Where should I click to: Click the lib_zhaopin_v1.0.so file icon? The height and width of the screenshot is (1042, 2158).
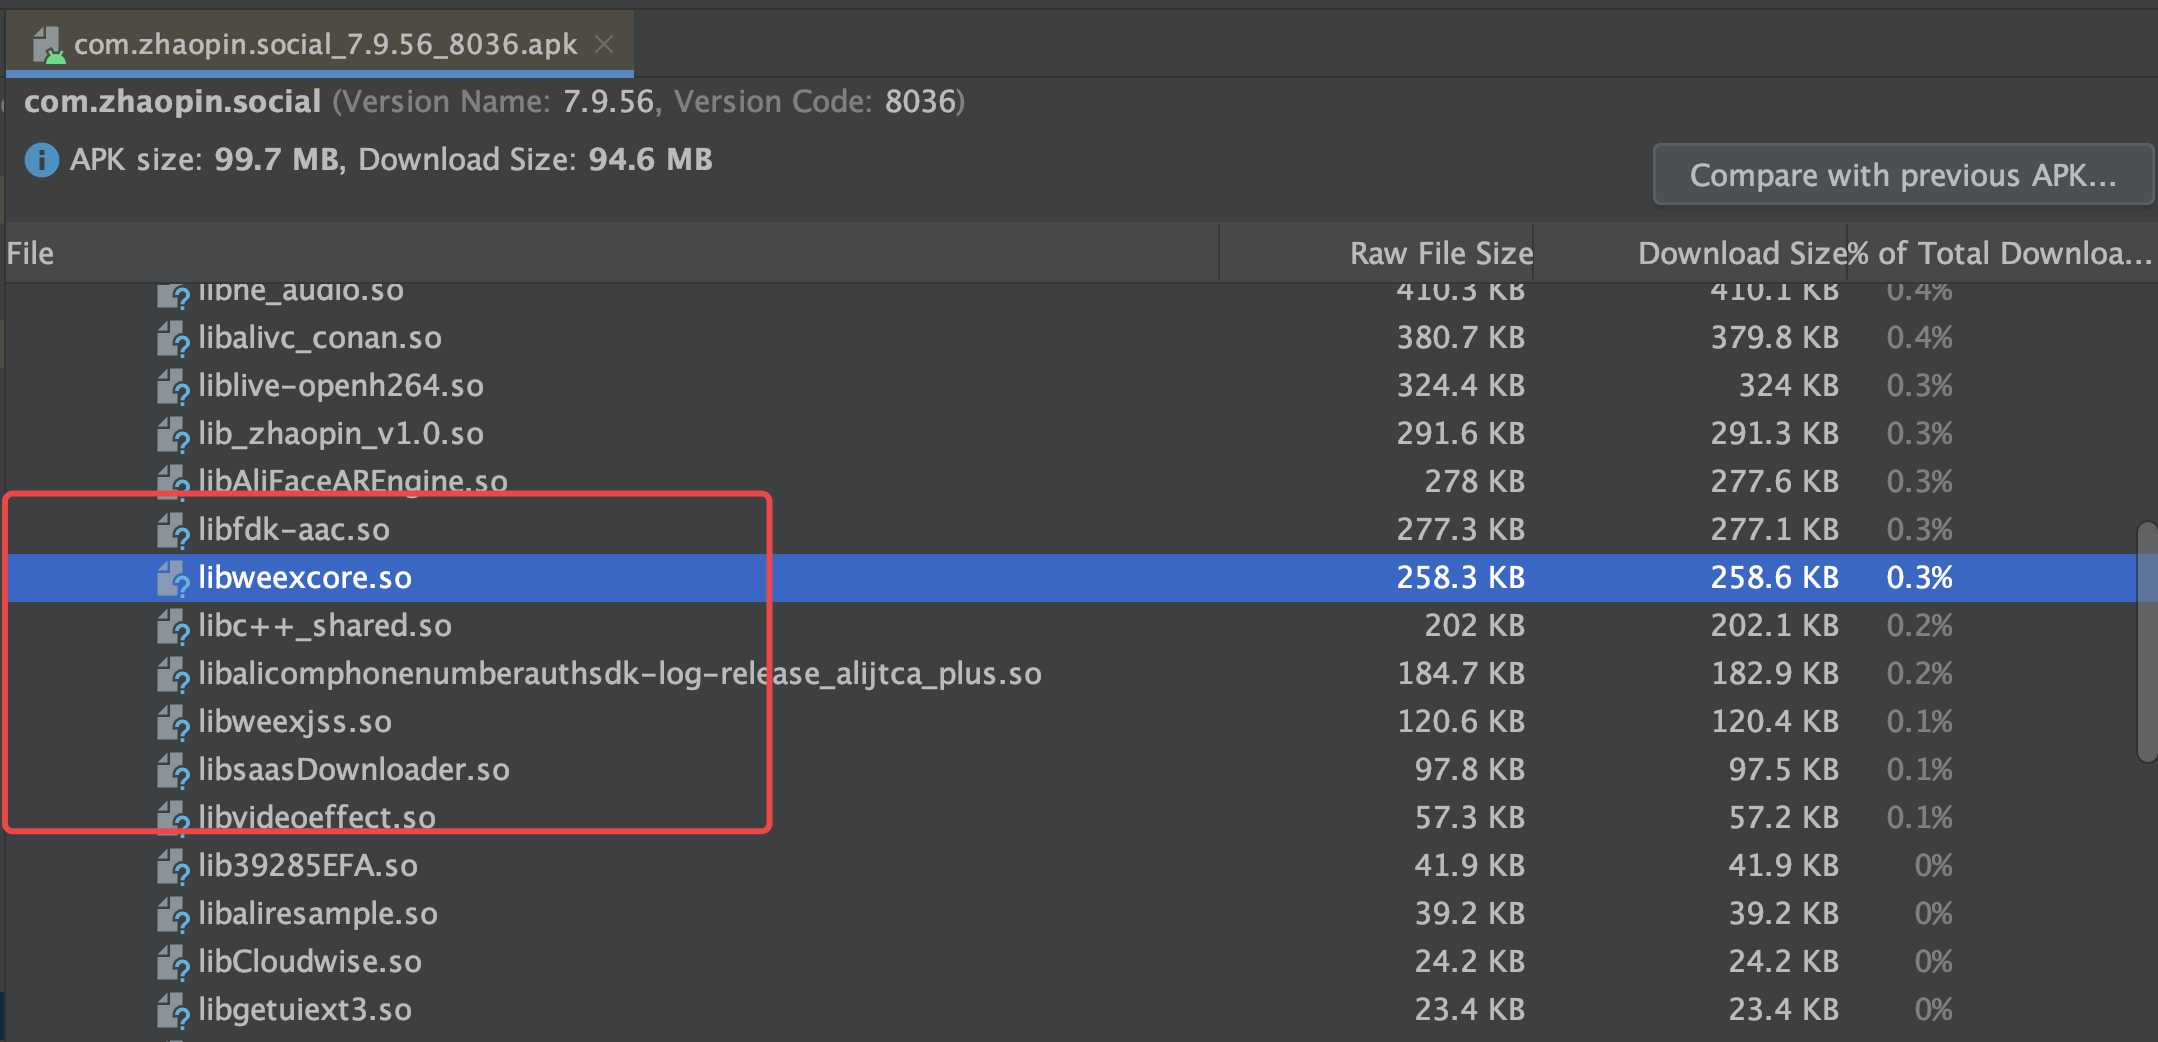(x=173, y=435)
